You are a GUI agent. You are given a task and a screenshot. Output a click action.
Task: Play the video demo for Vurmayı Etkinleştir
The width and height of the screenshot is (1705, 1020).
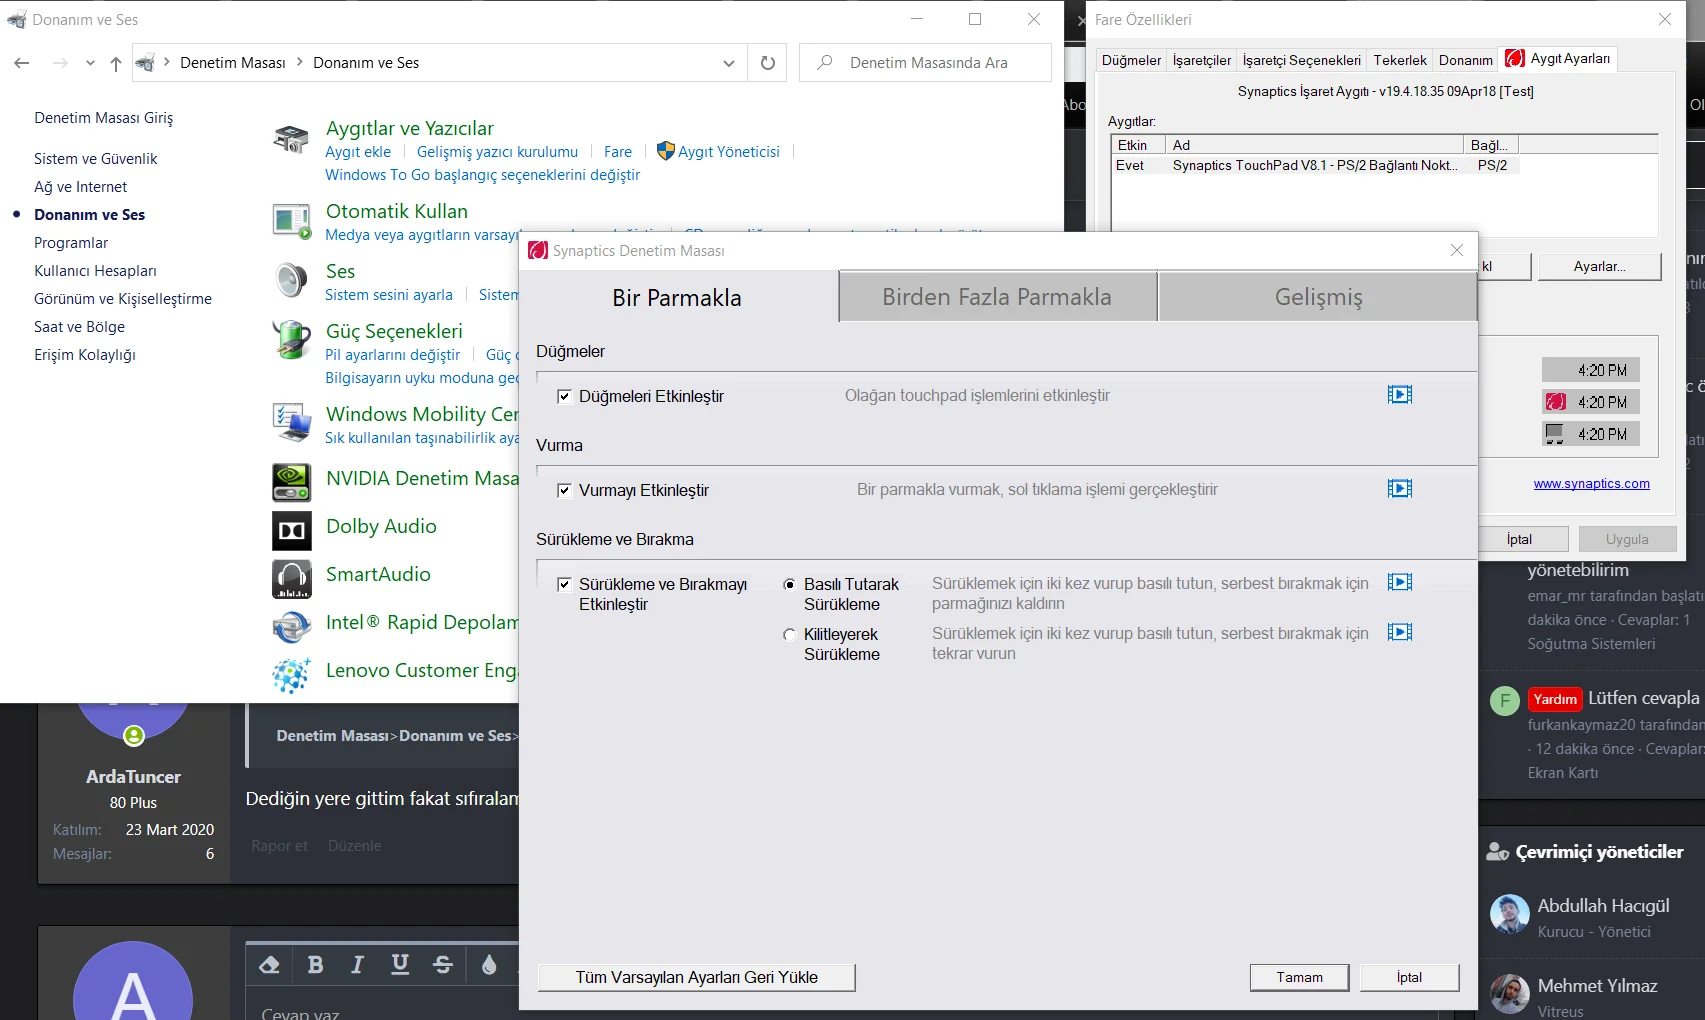pos(1399,489)
